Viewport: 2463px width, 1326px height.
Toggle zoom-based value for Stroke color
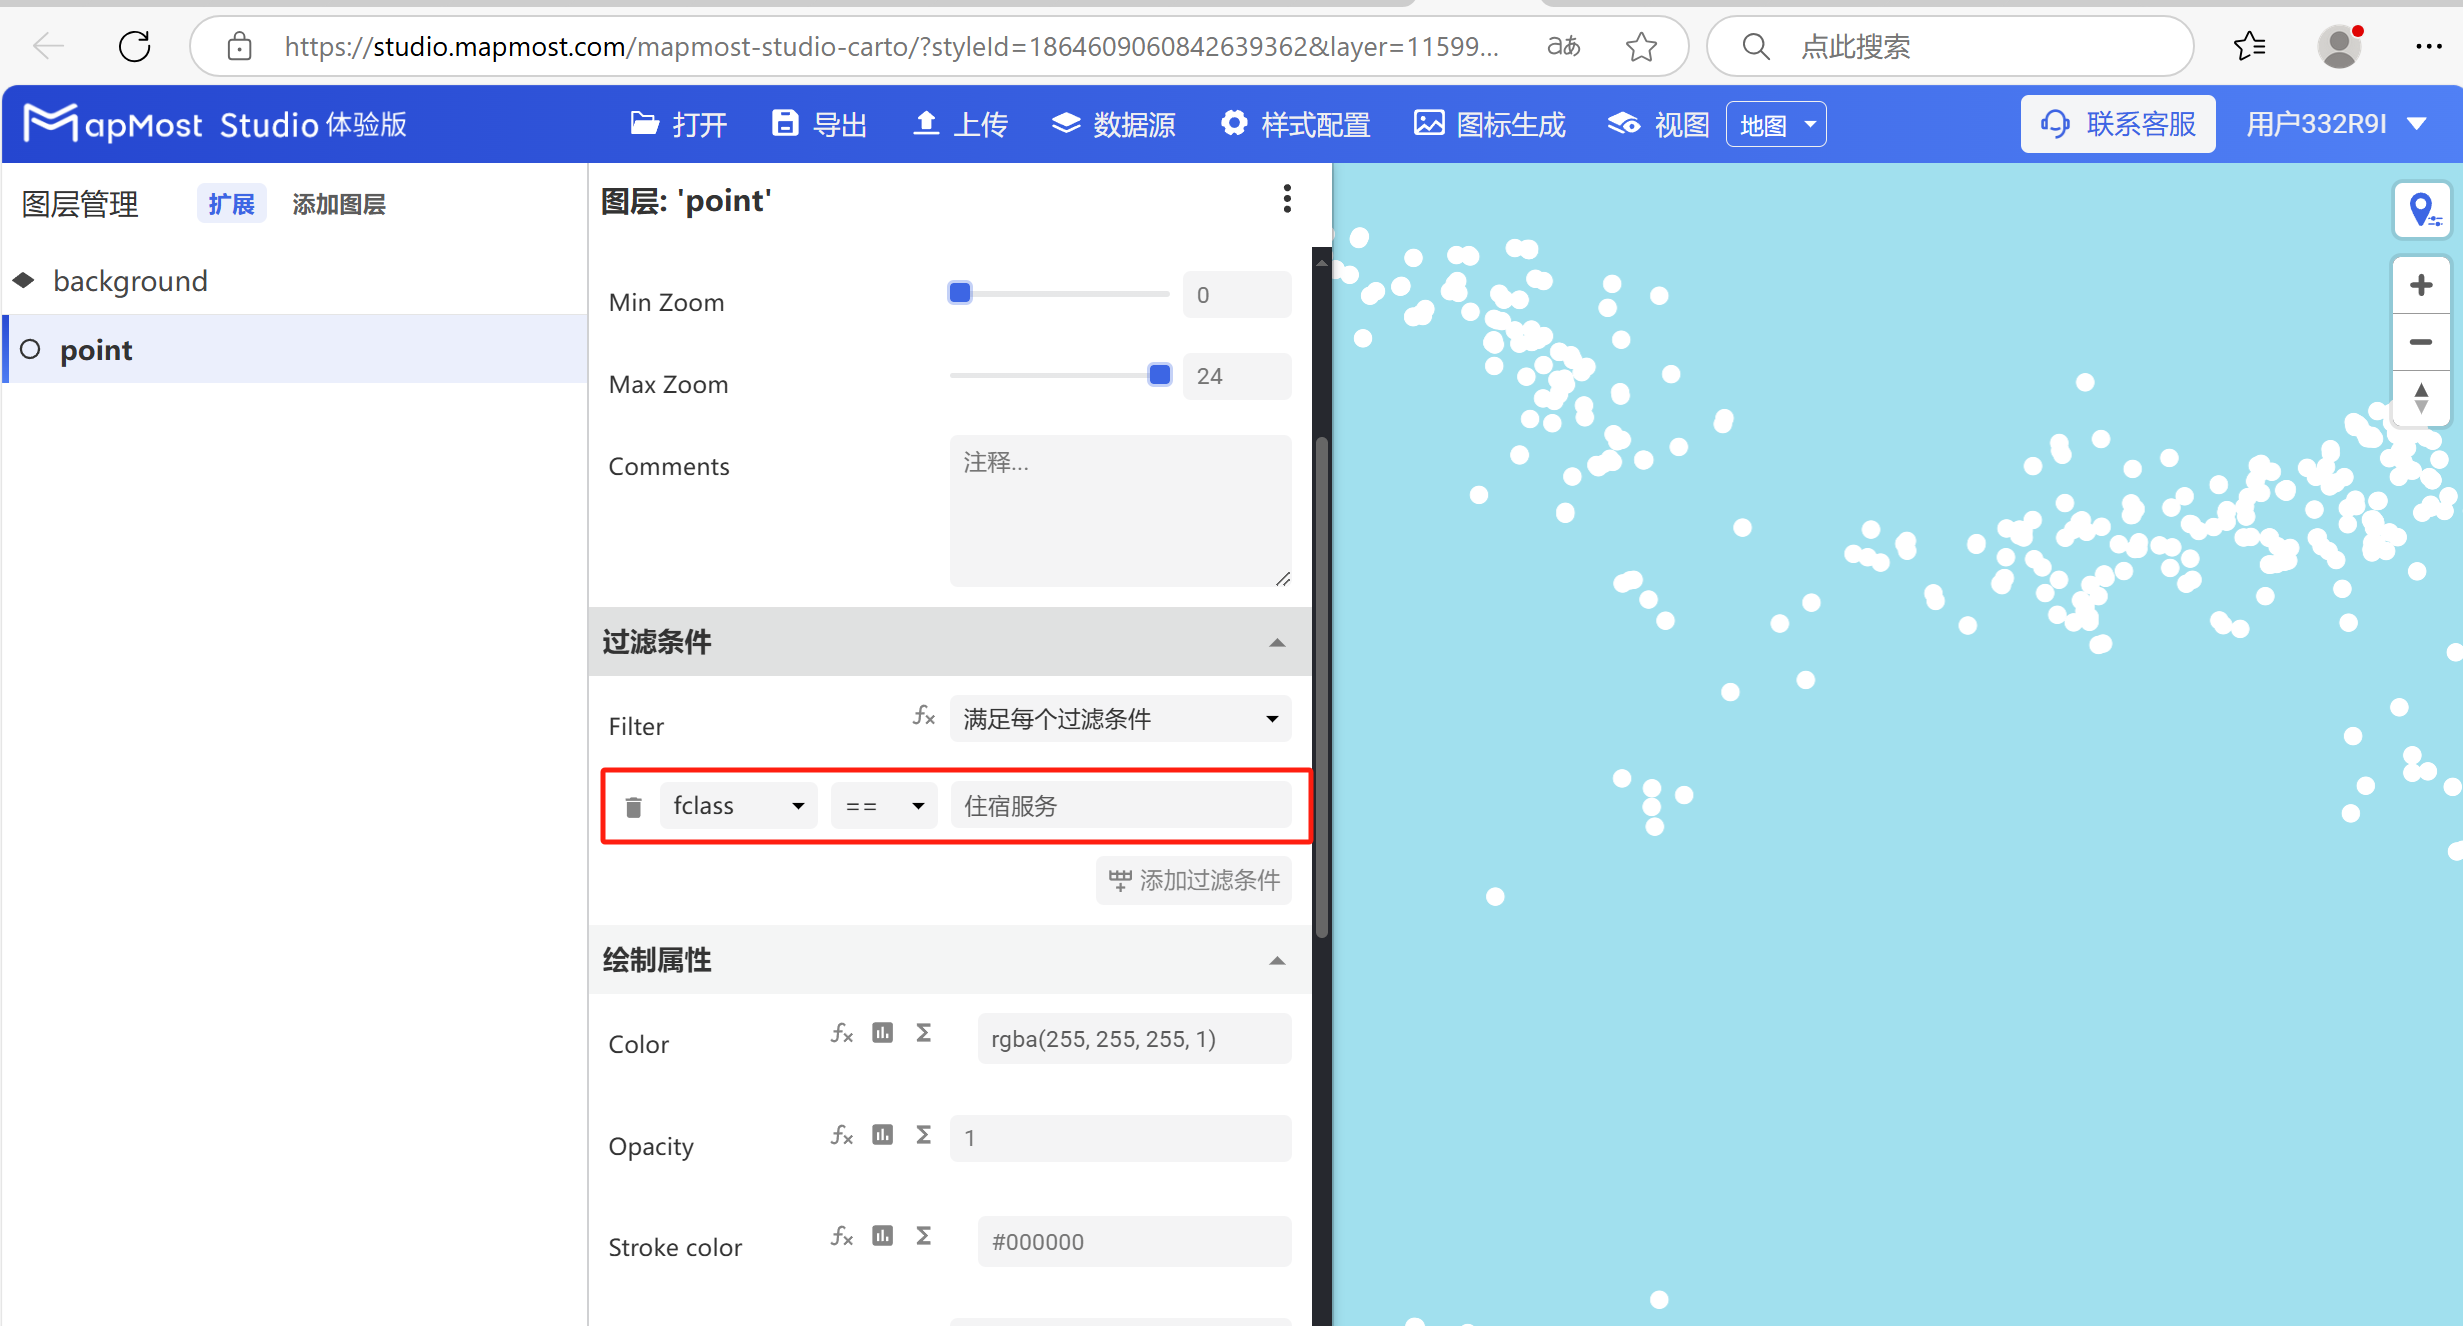point(922,1236)
